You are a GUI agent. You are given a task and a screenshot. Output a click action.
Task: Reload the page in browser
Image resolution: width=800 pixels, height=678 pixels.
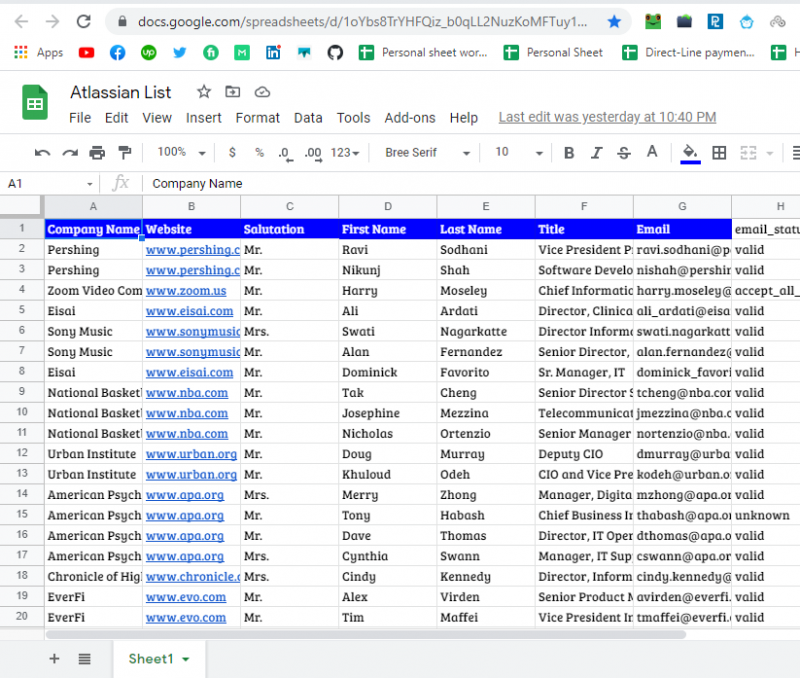[84, 21]
